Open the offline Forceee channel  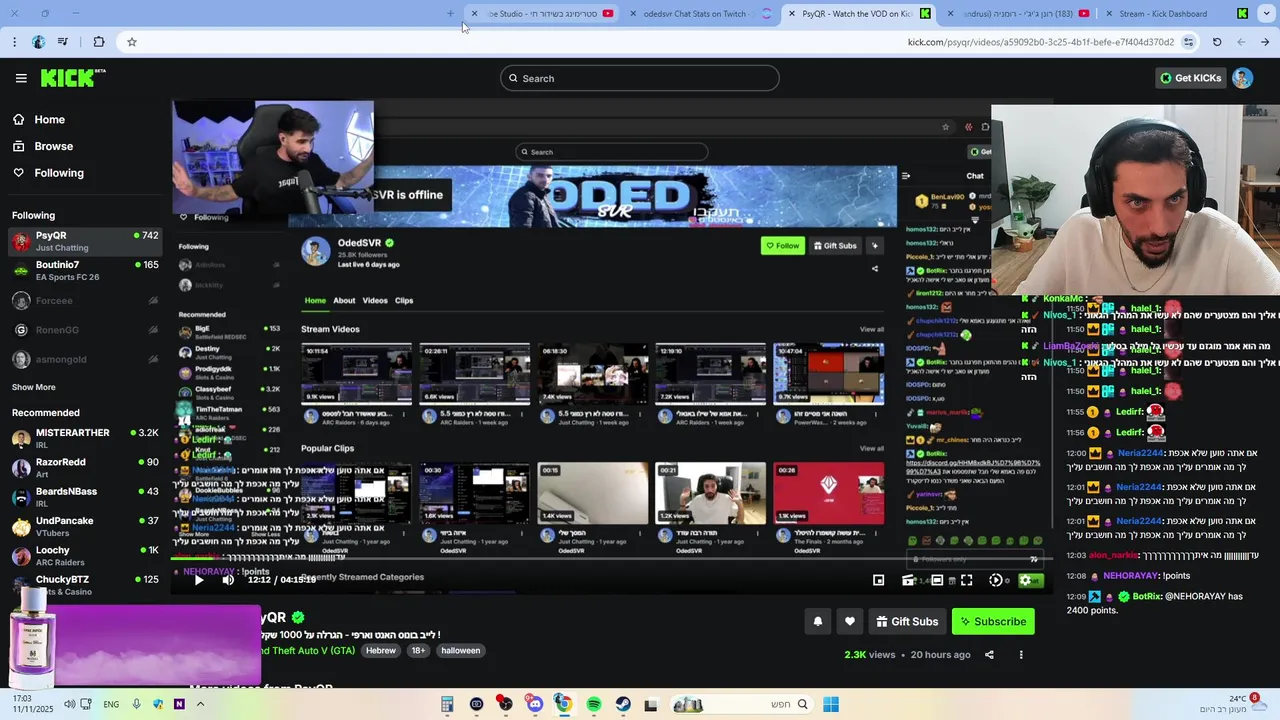click(x=85, y=300)
